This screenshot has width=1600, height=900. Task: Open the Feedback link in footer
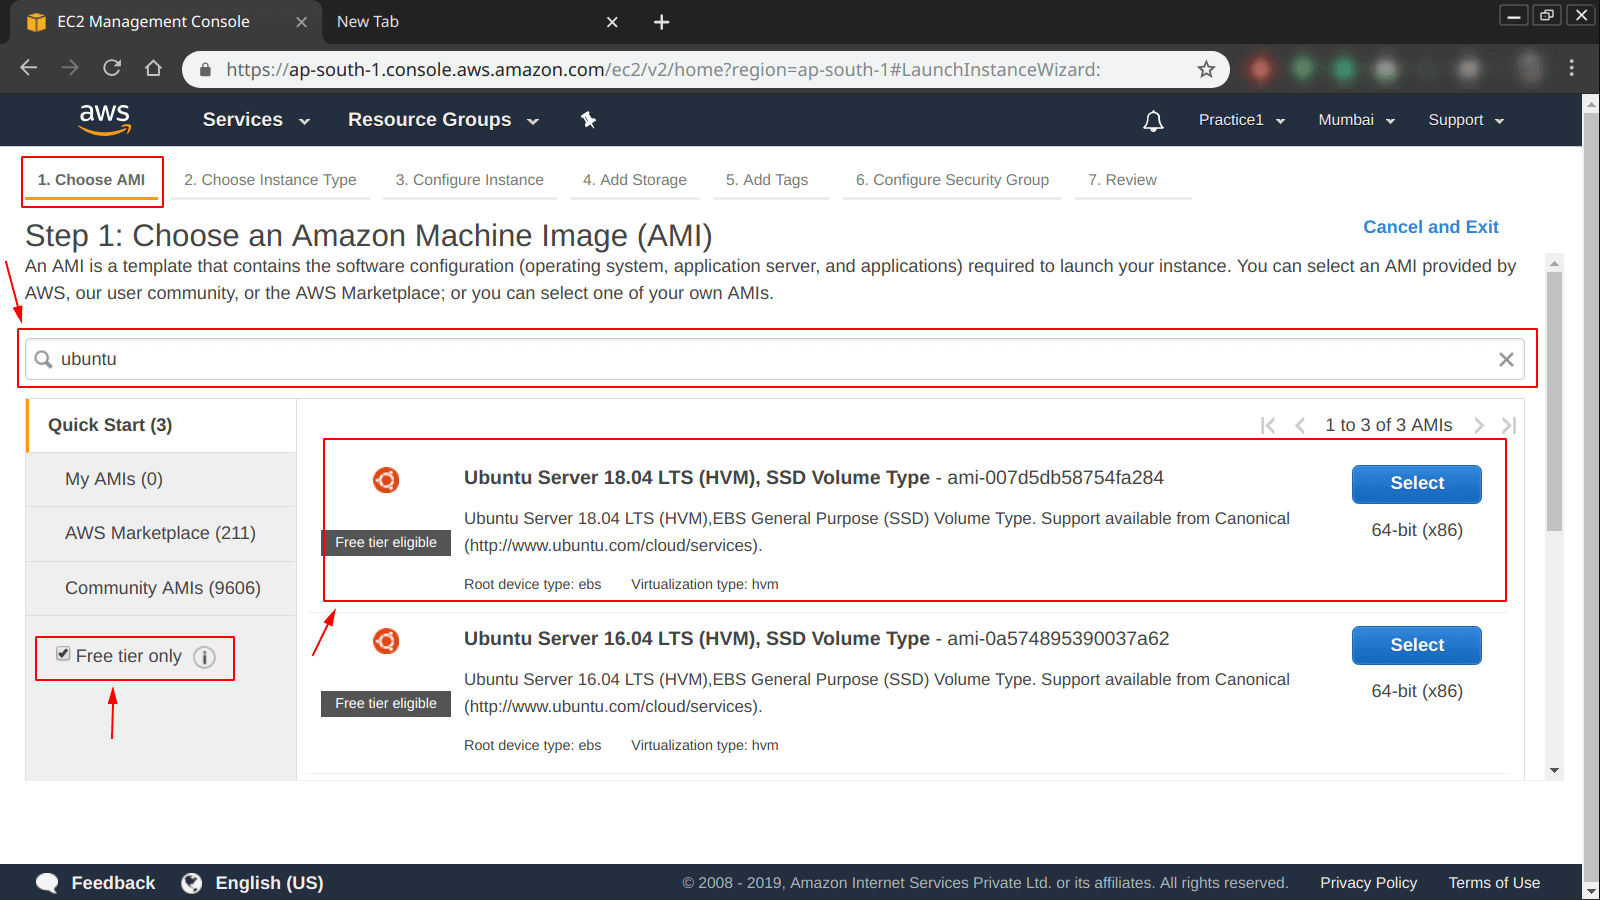pyautogui.click(x=113, y=883)
